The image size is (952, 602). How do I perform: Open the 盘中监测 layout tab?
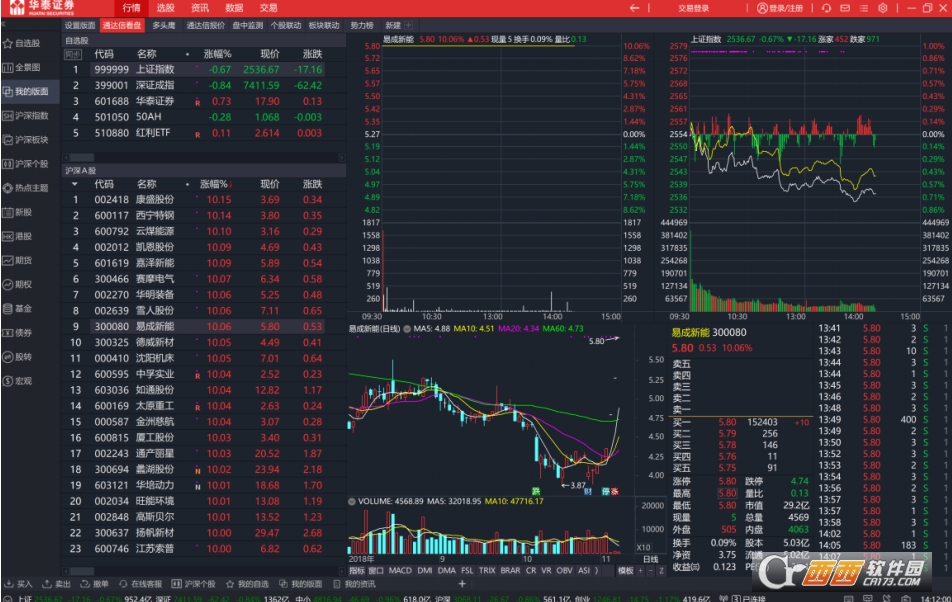pyautogui.click(x=248, y=25)
